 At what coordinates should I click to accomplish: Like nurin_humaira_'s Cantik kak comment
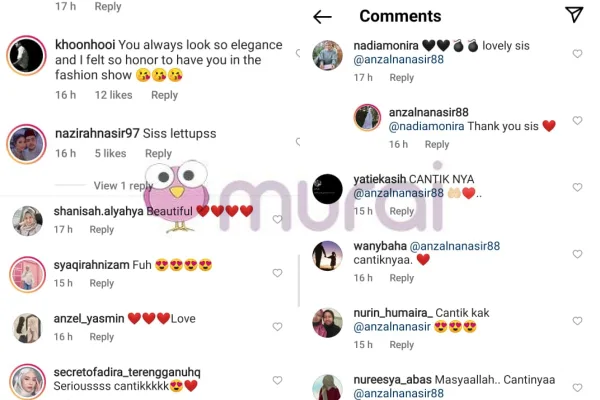click(577, 321)
